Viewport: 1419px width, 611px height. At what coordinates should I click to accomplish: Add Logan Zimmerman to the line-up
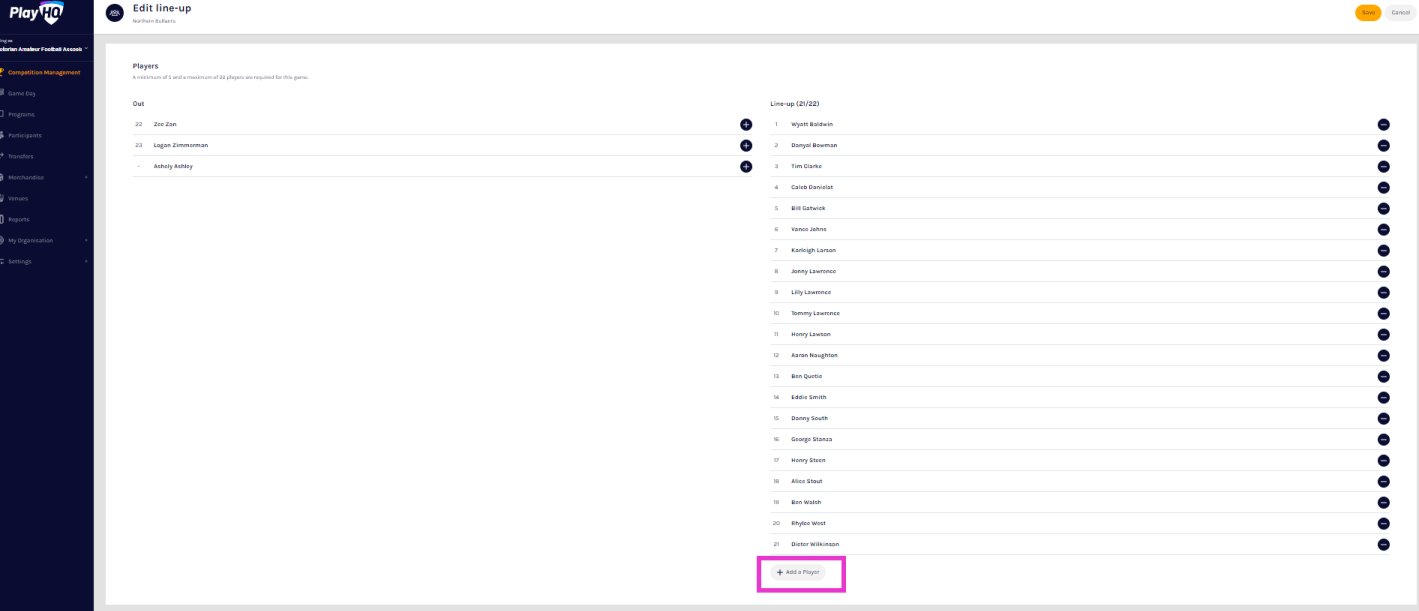point(745,145)
